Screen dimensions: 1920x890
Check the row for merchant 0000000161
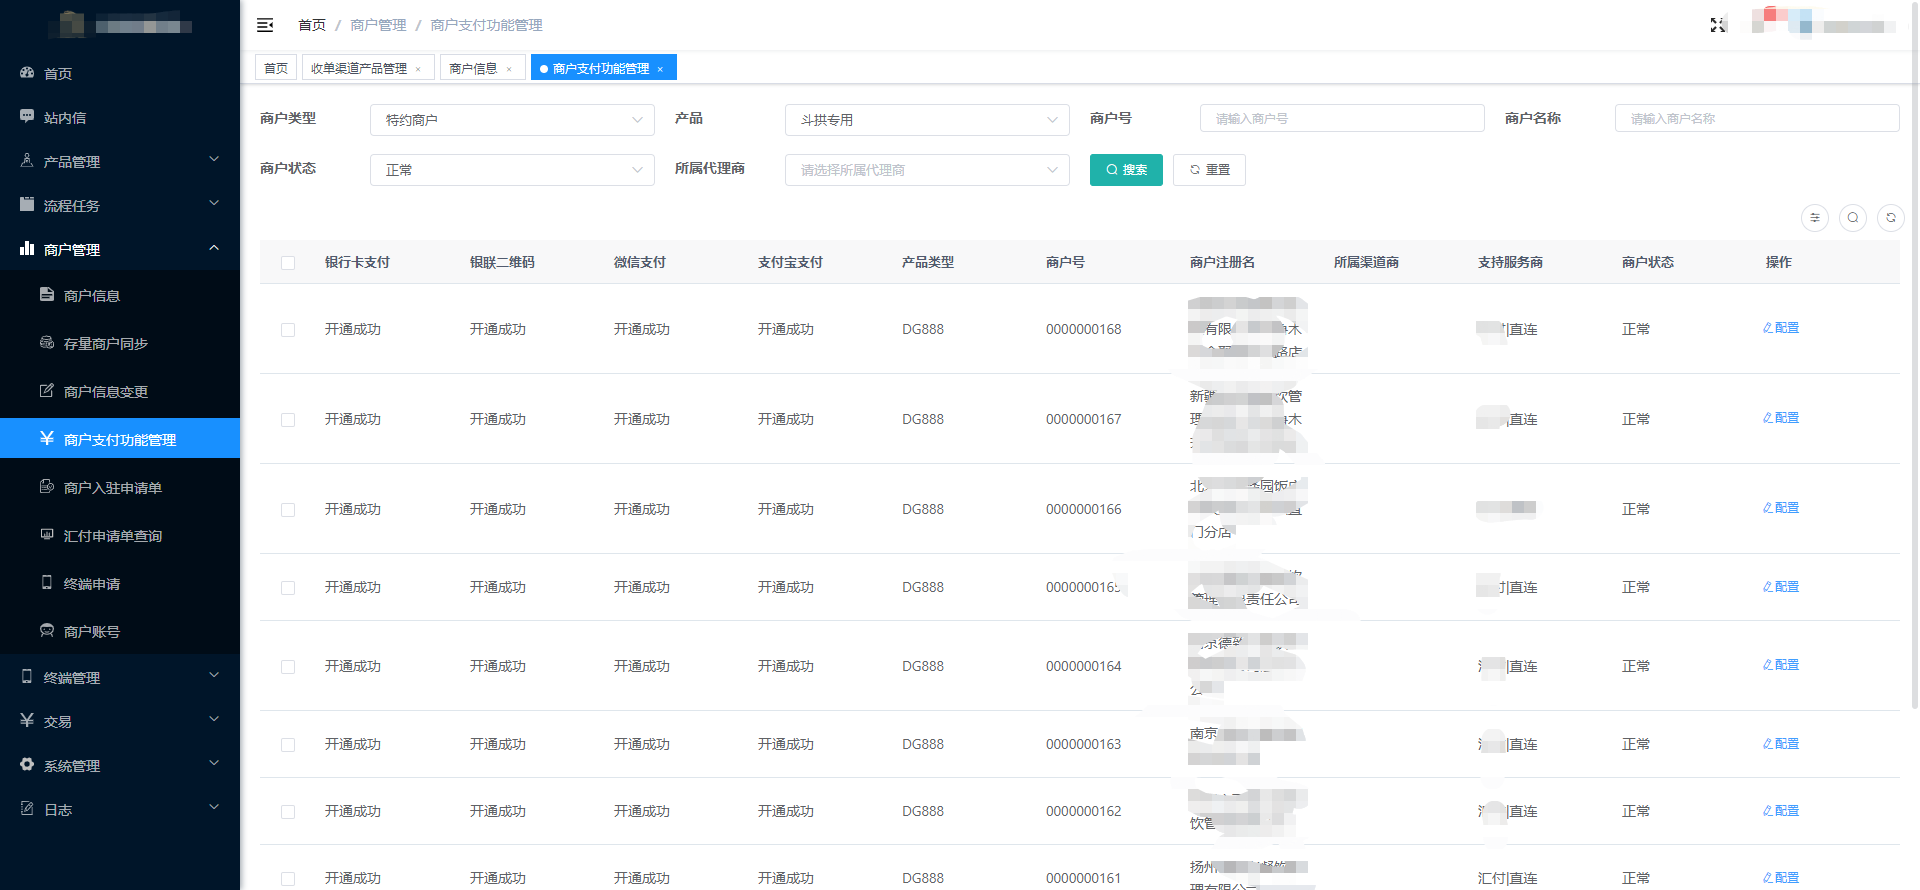pyautogui.click(x=288, y=879)
